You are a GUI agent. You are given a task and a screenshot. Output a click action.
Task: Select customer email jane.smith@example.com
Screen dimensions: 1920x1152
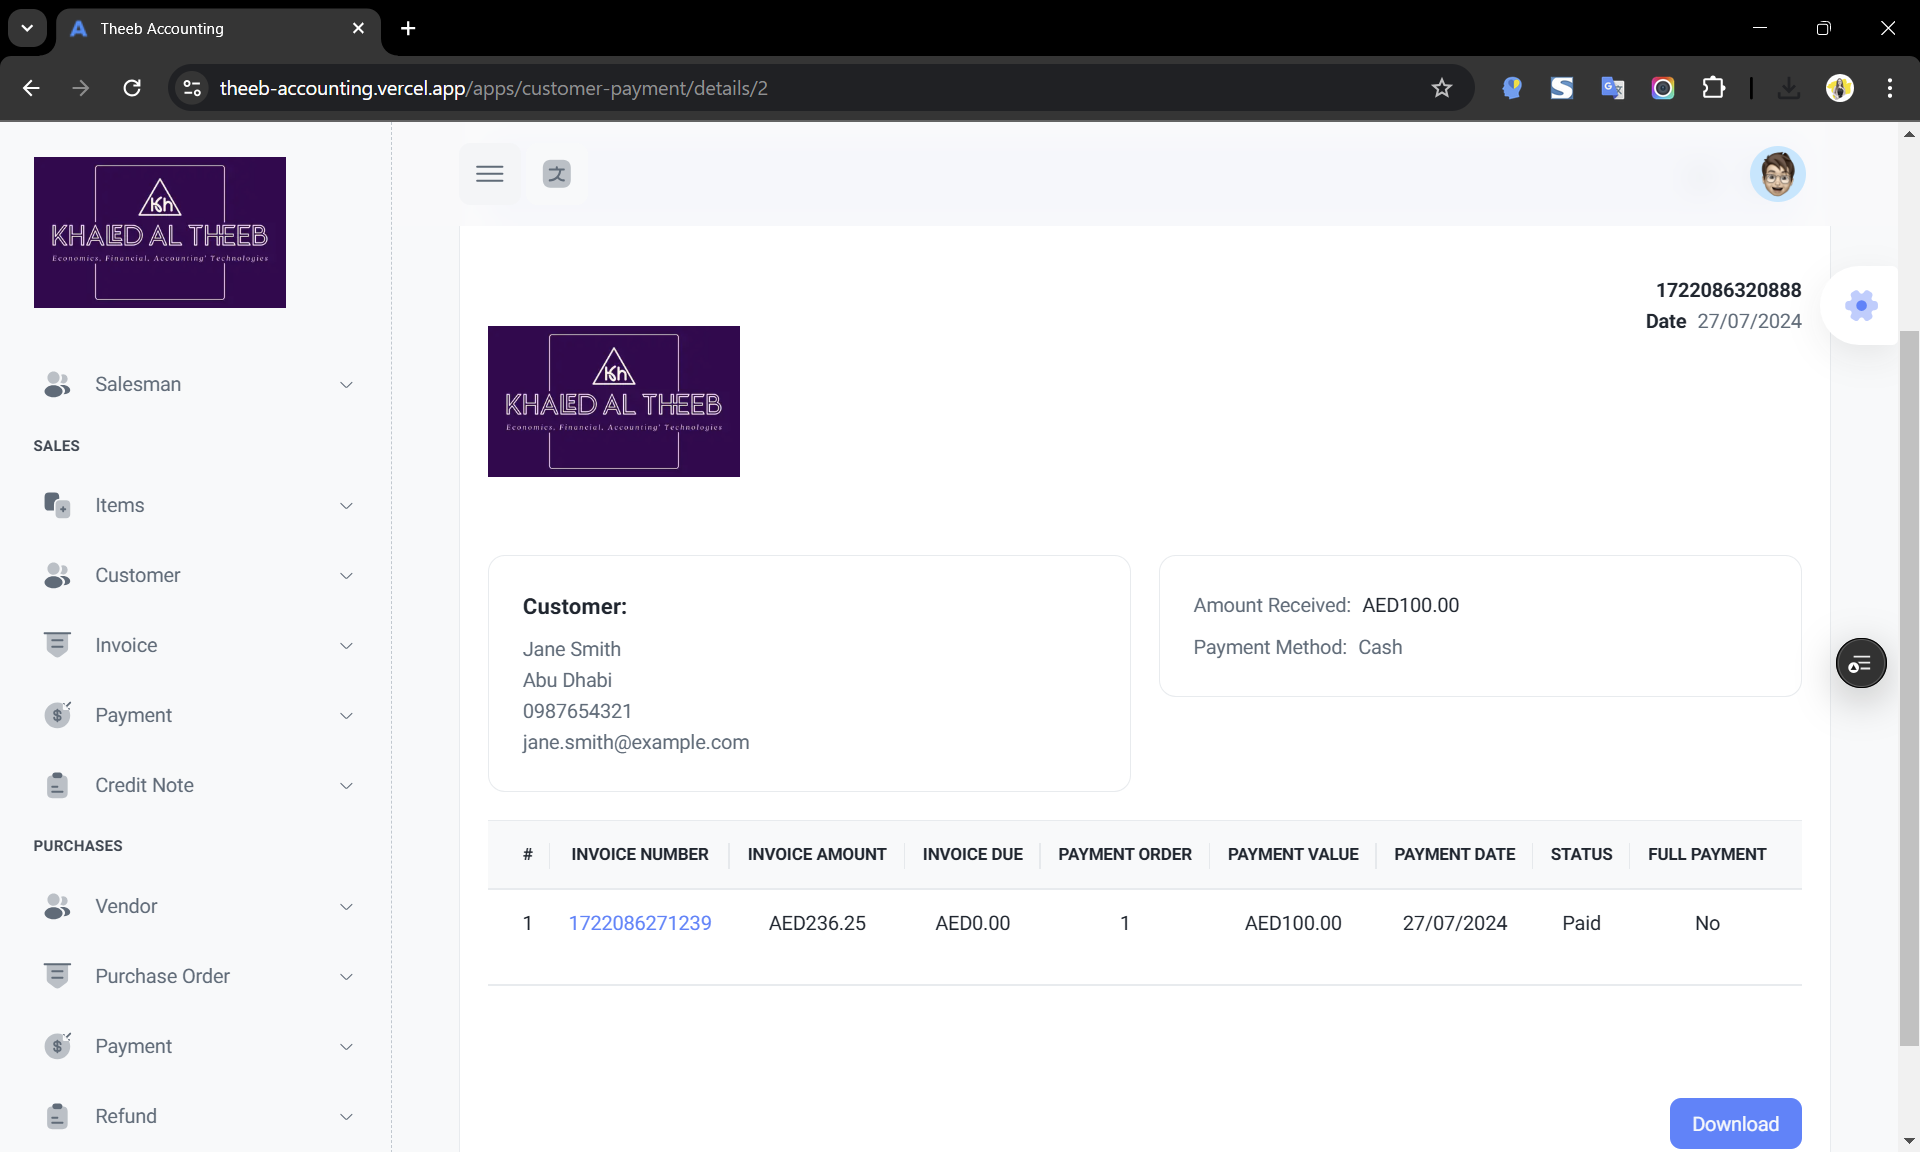click(636, 742)
